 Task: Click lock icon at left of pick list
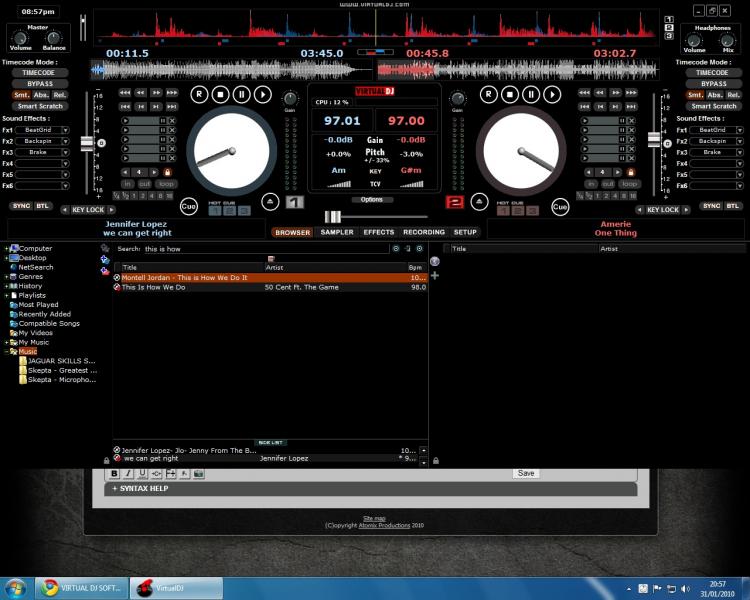pos(106,460)
